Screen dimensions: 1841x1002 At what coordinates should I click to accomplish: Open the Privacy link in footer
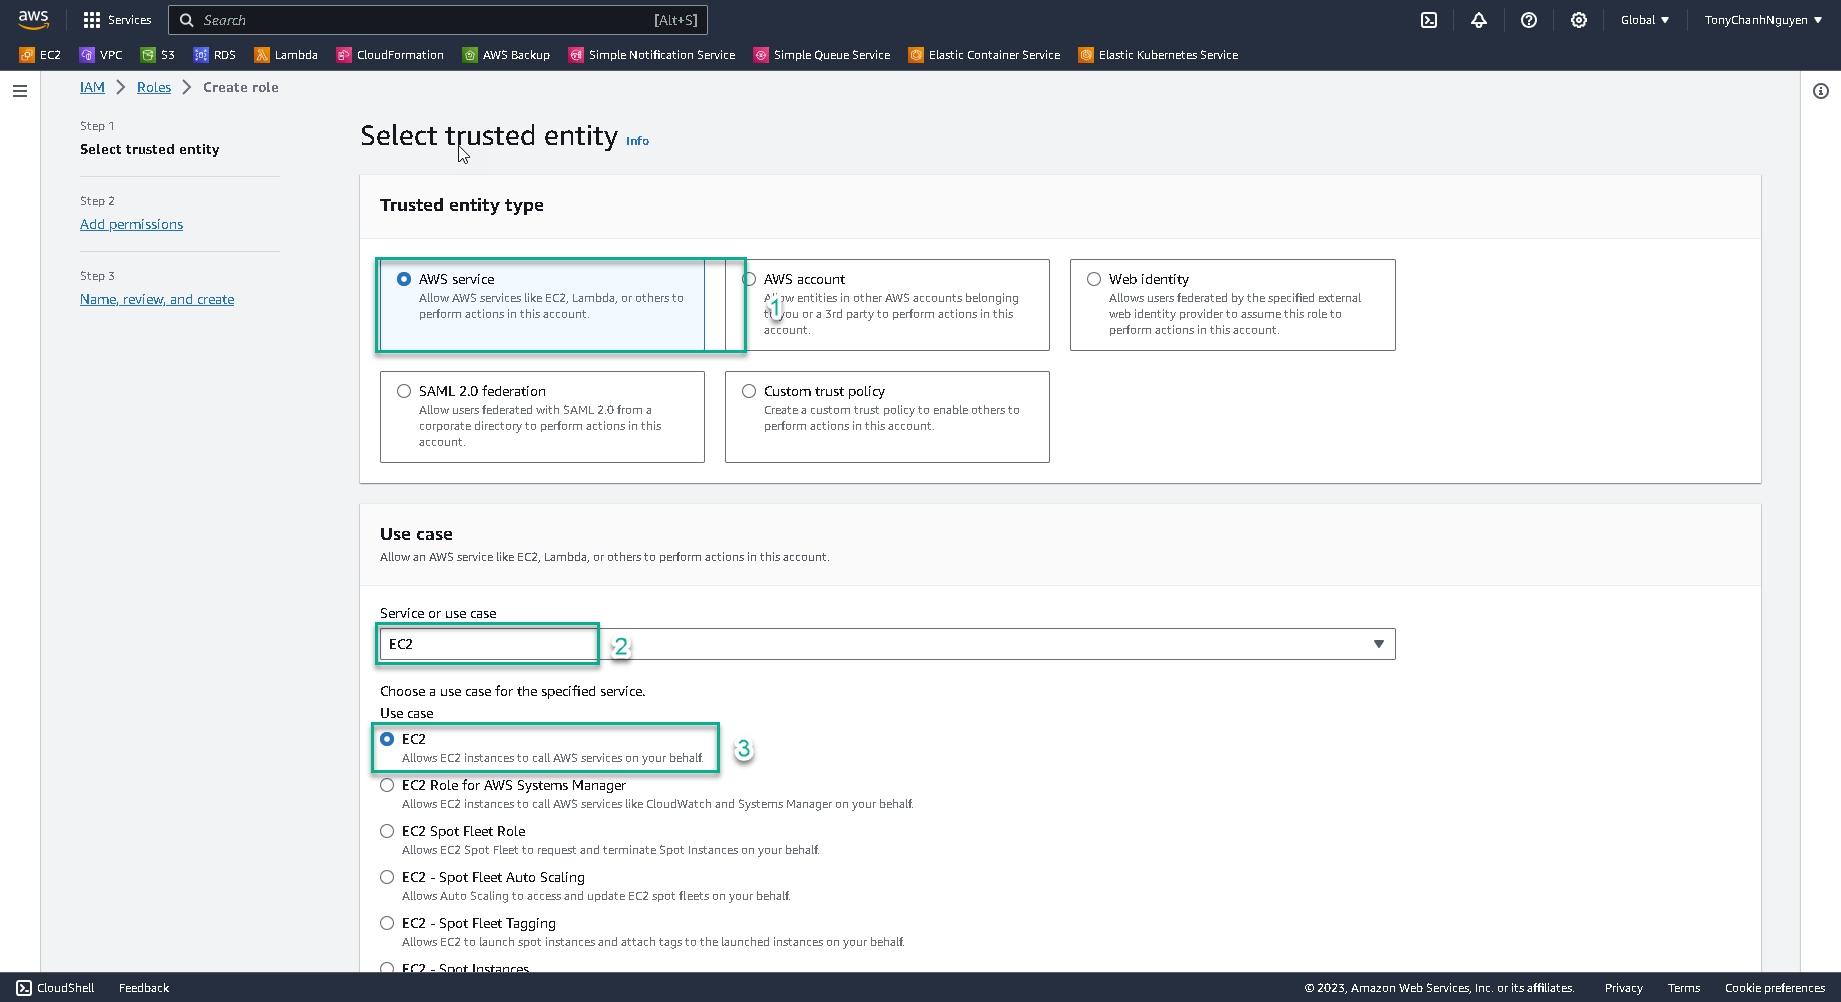point(1624,988)
